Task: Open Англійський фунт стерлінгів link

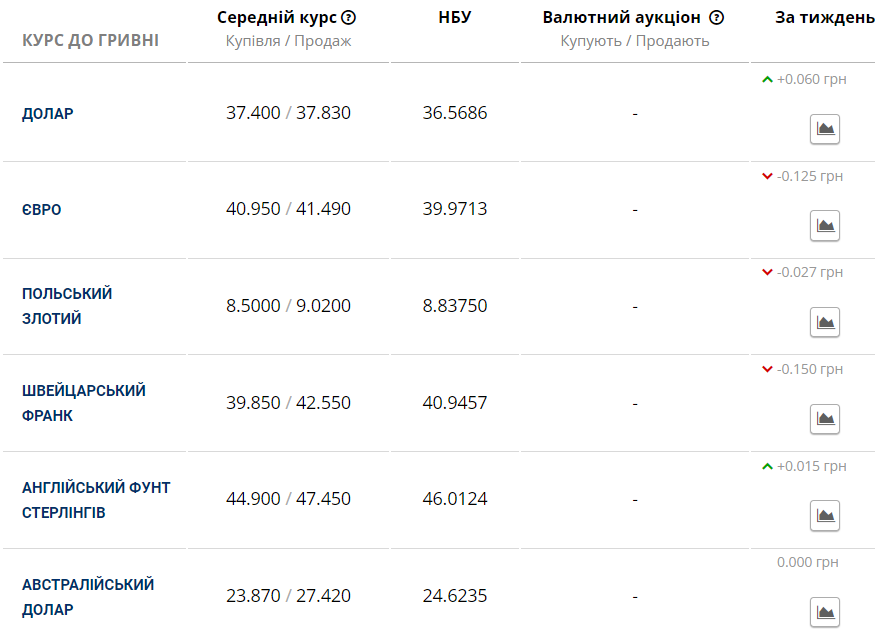Action: click(x=96, y=500)
